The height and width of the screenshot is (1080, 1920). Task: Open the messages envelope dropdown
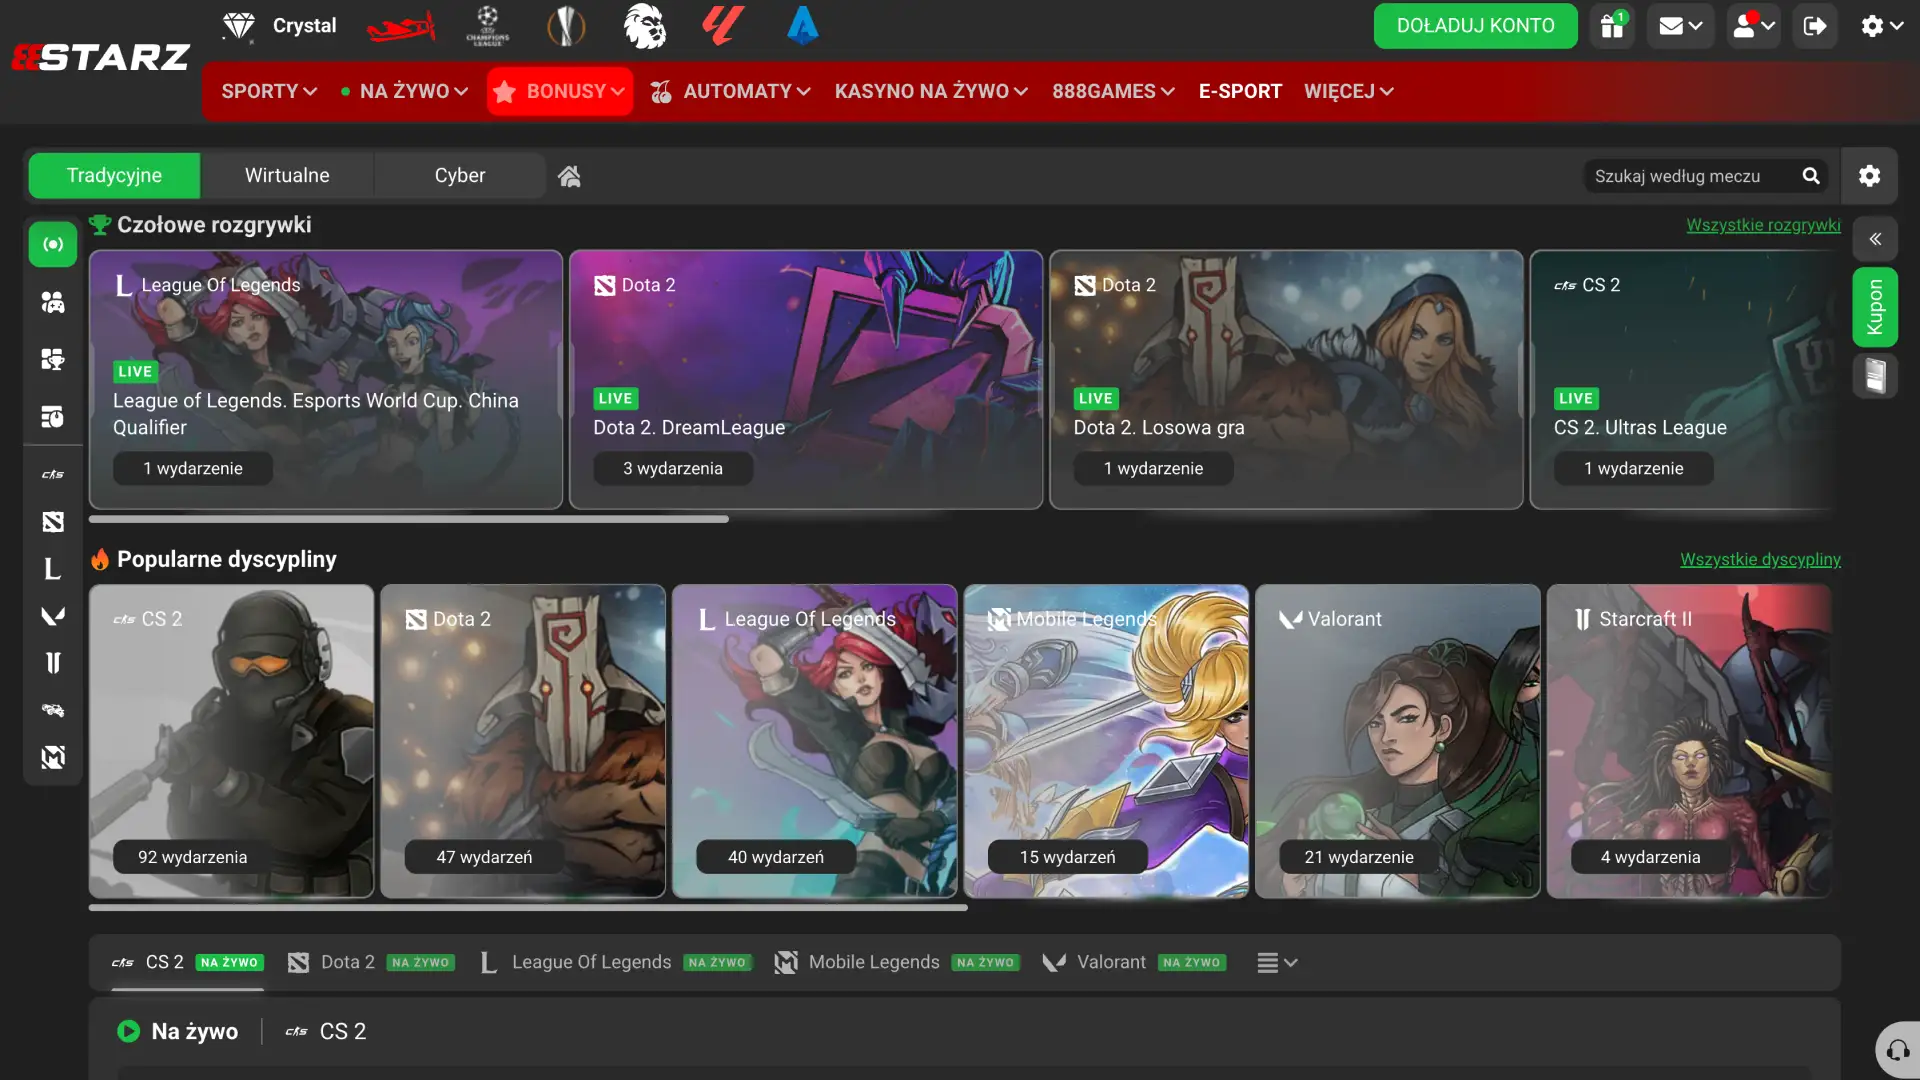click(1680, 26)
